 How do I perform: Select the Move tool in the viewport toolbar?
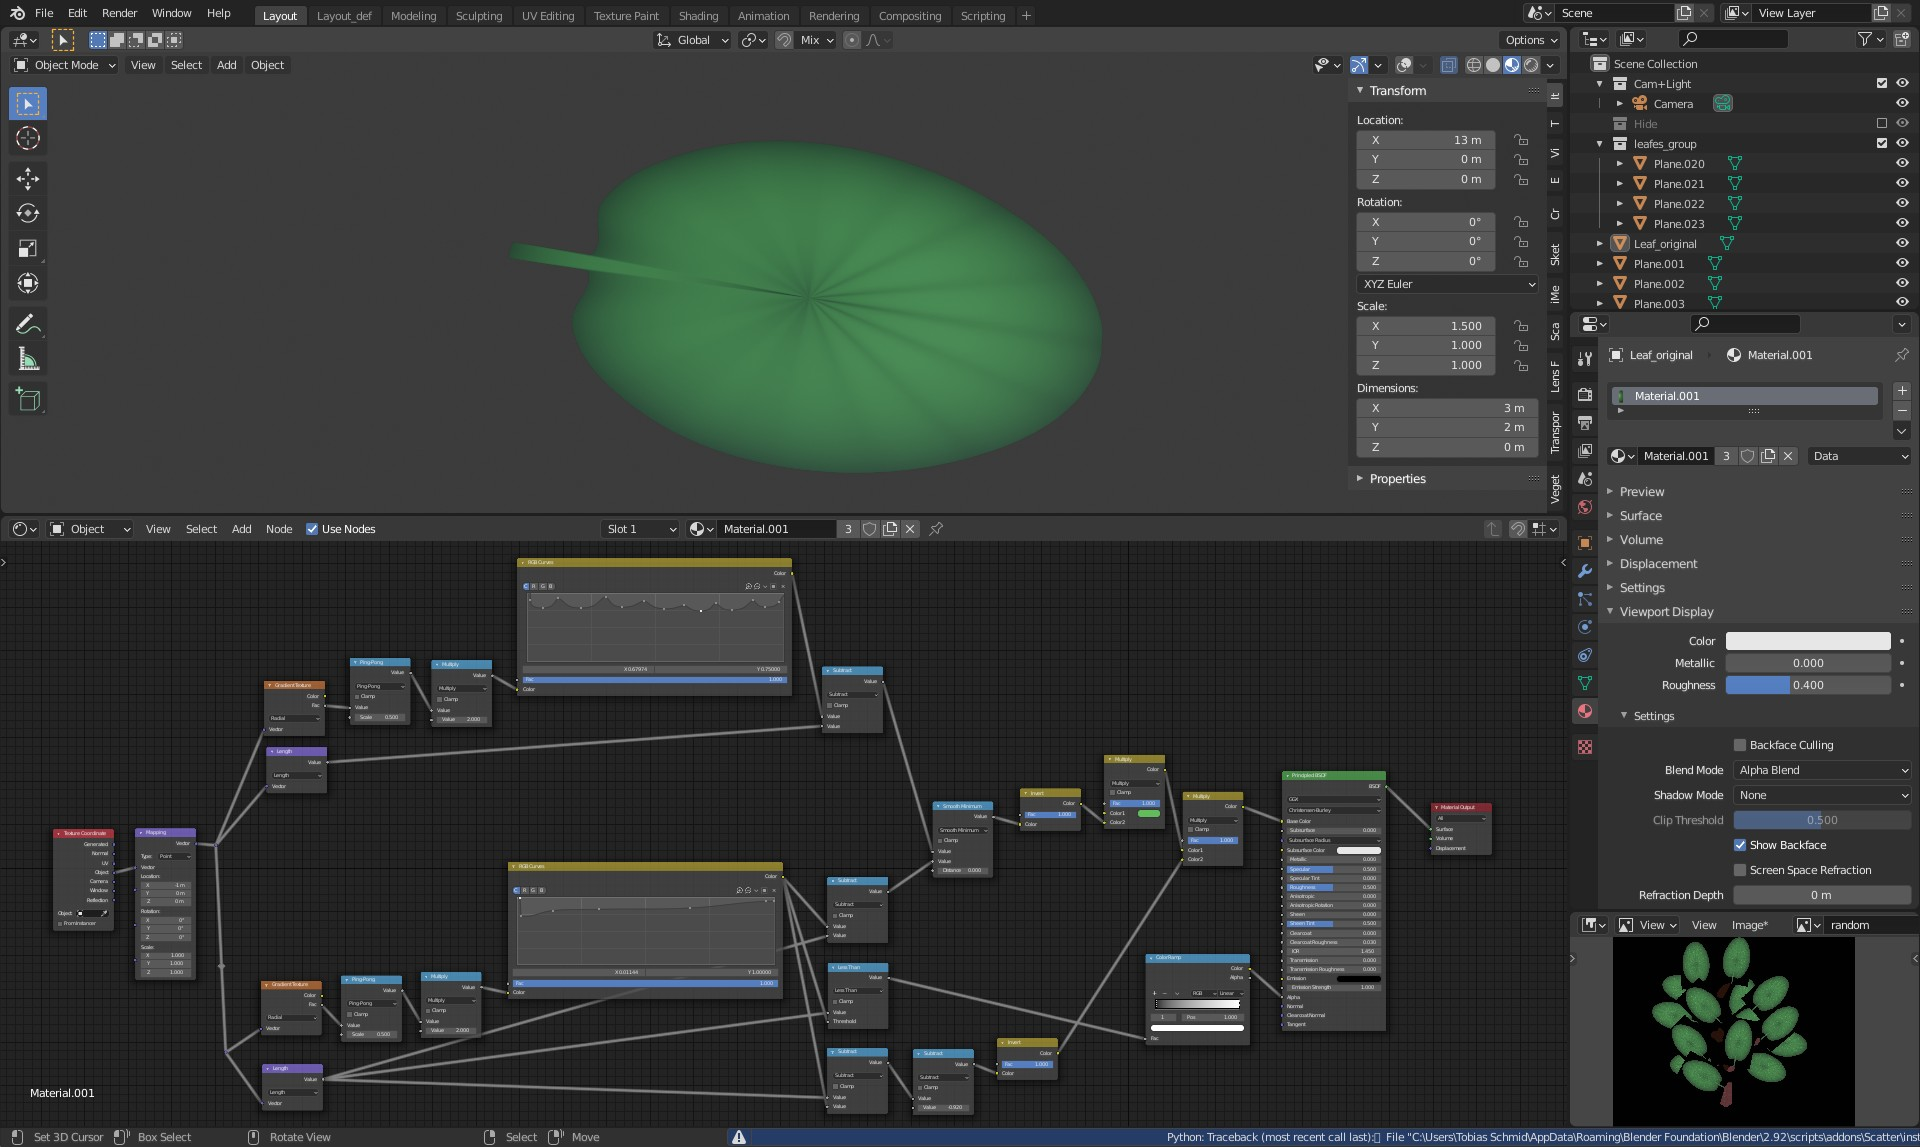pyautogui.click(x=28, y=179)
